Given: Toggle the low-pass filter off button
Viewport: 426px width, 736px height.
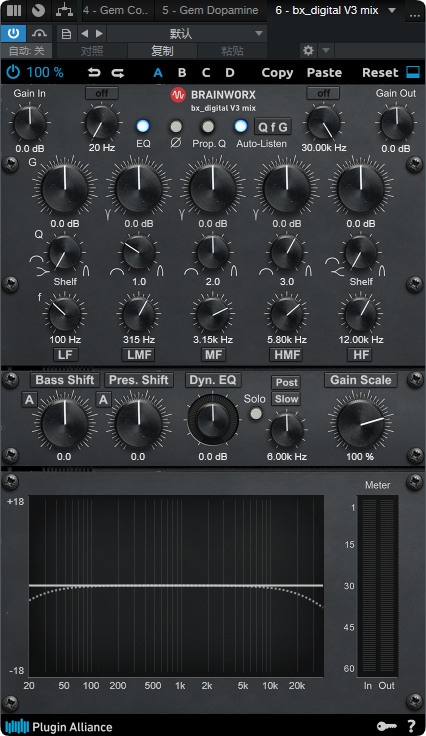Looking at the screenshot, I should tap(323, 93).
